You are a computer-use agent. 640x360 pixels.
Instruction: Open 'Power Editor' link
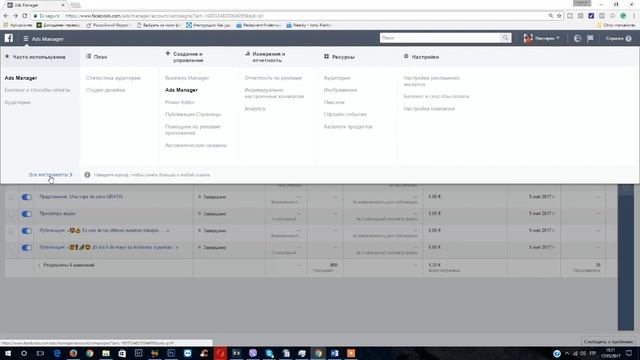point(180,102)
